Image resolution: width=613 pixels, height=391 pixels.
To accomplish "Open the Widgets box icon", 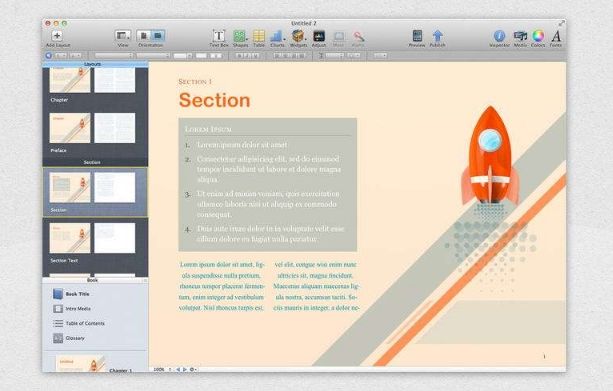I will 298,36.
